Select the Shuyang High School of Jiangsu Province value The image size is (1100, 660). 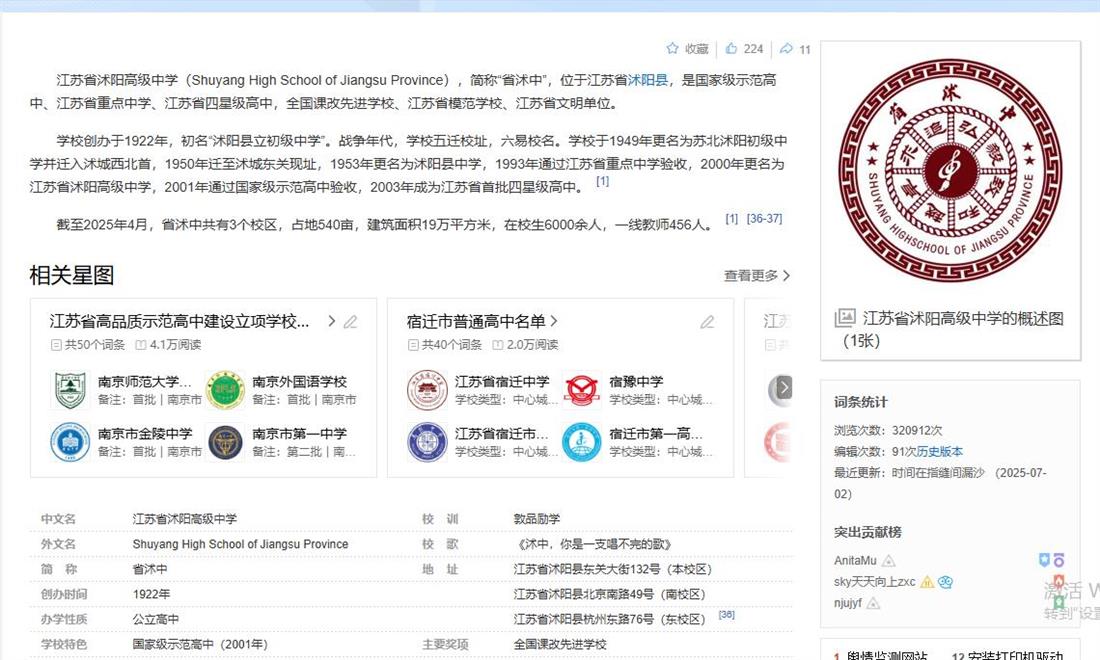pos(241,544)
